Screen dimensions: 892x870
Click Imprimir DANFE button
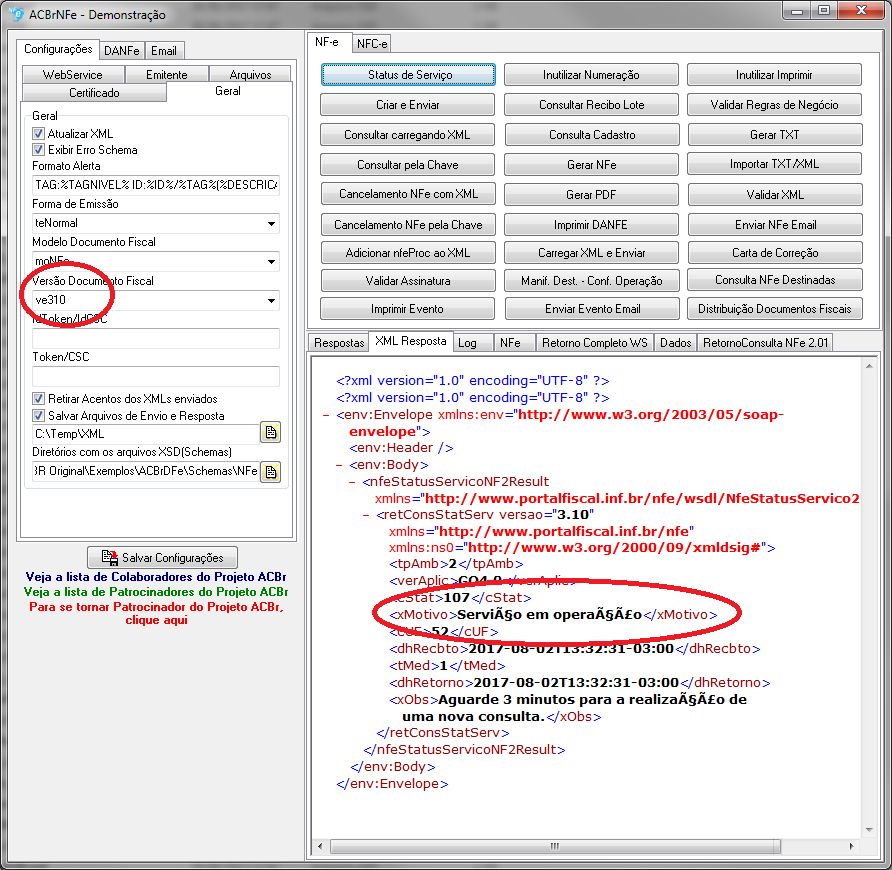591,225
